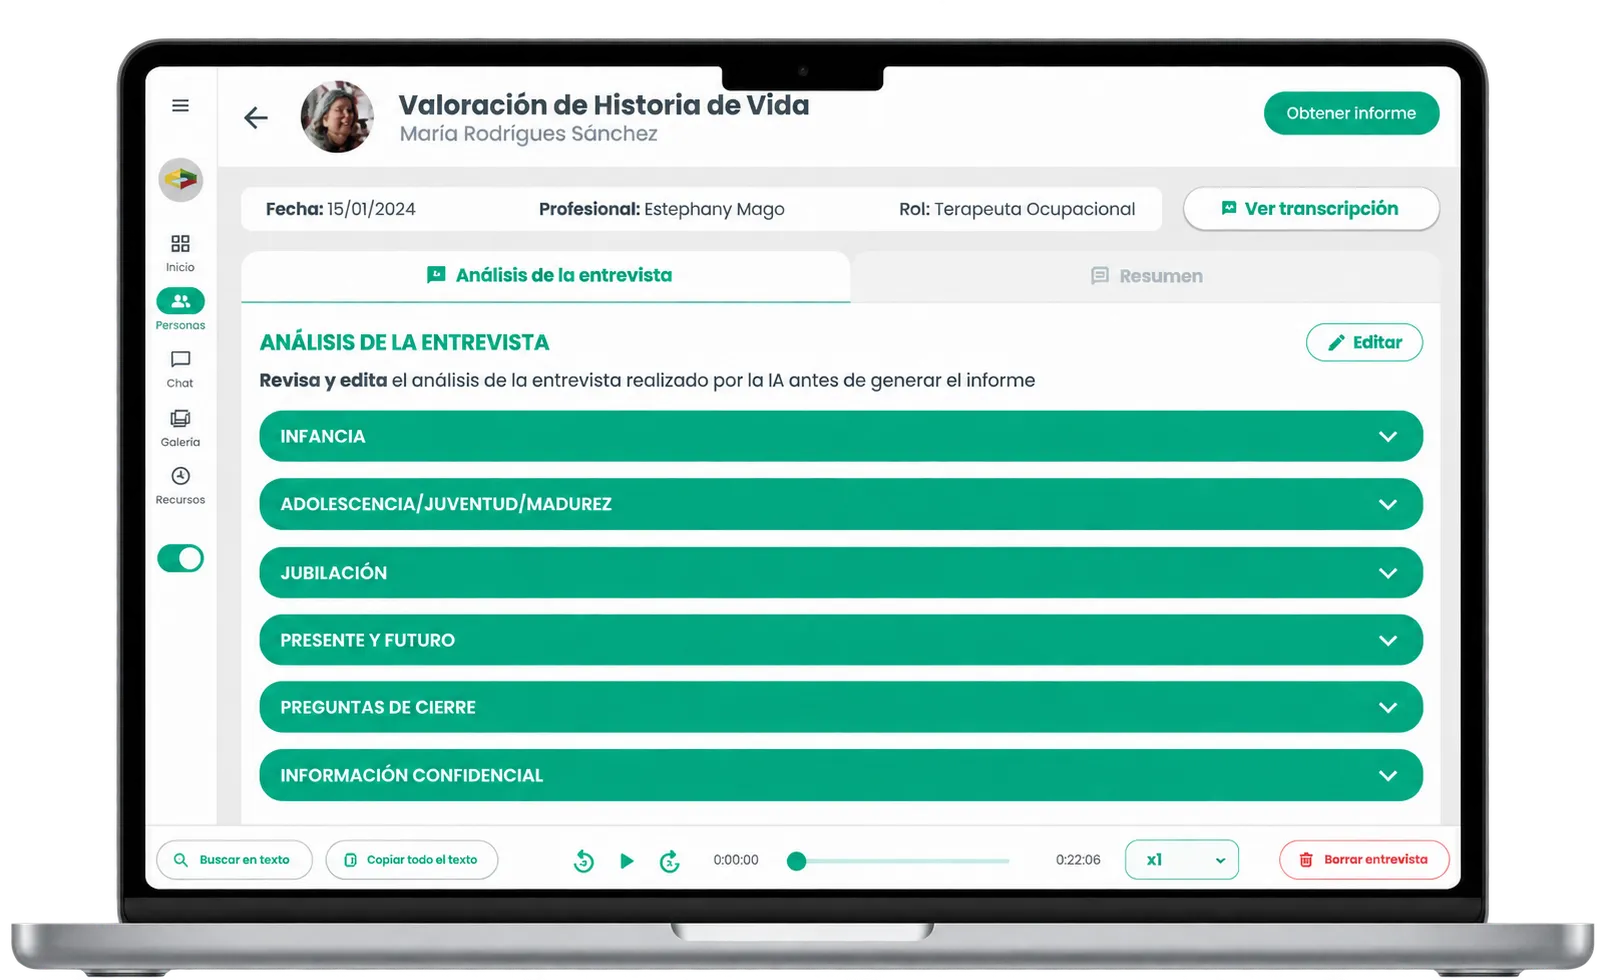The image size is (1604, 980).
Task: Go back with the left arrow
Action: [256, 118]
